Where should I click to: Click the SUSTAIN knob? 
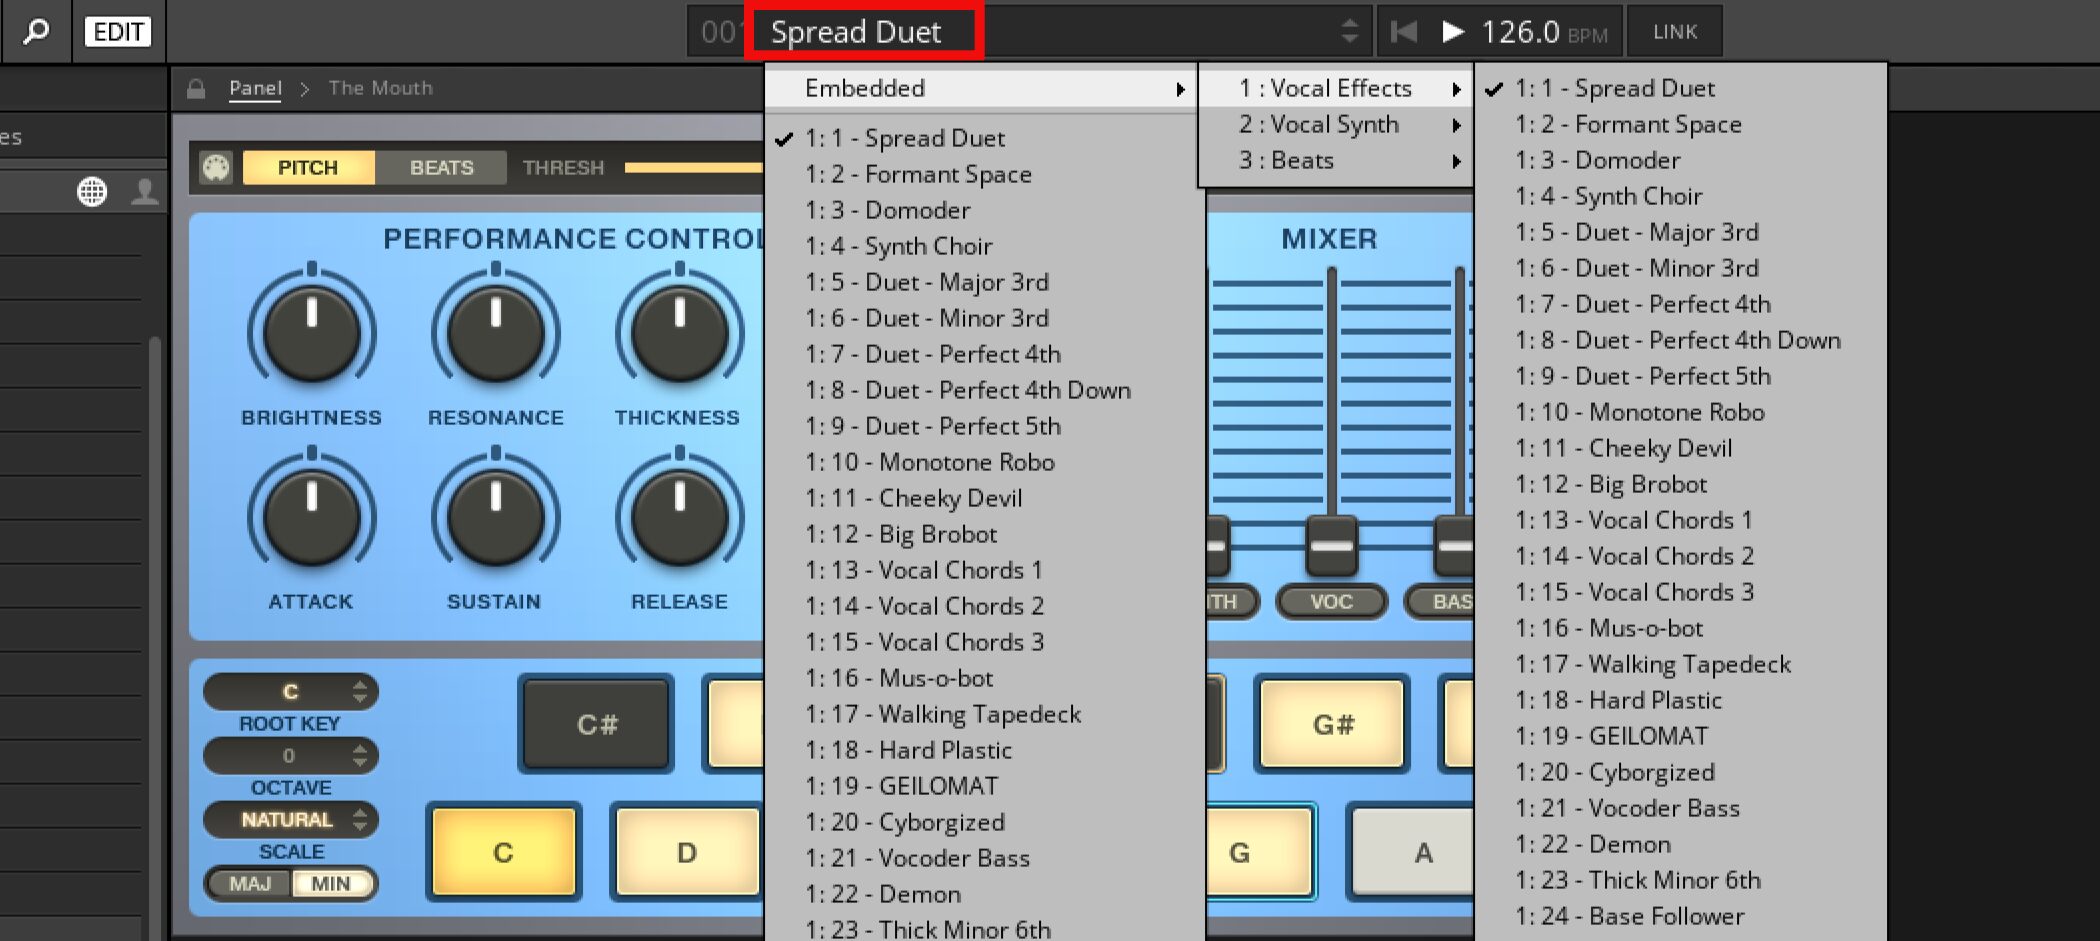(496, 518)
